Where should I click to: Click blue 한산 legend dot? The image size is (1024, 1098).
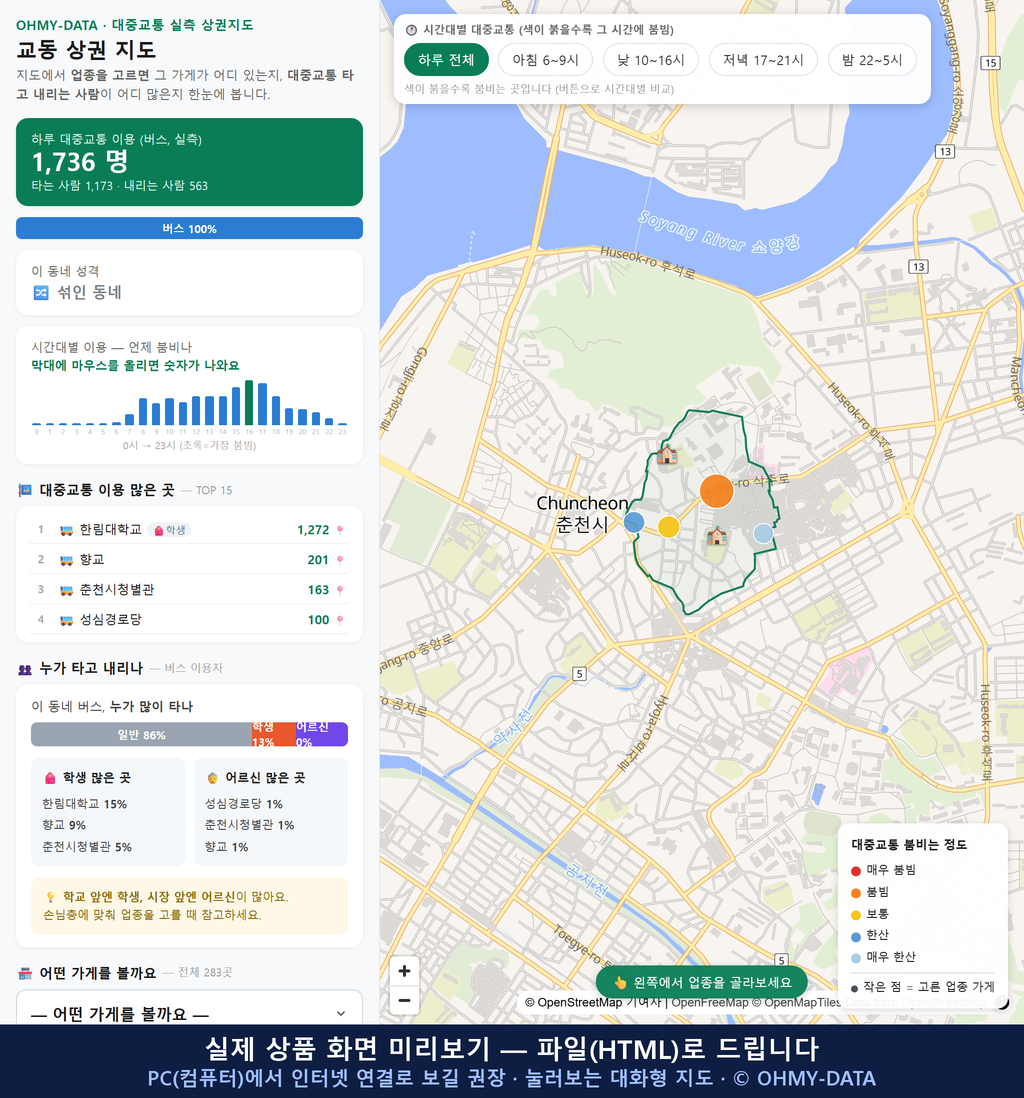(x=855, y=936)
